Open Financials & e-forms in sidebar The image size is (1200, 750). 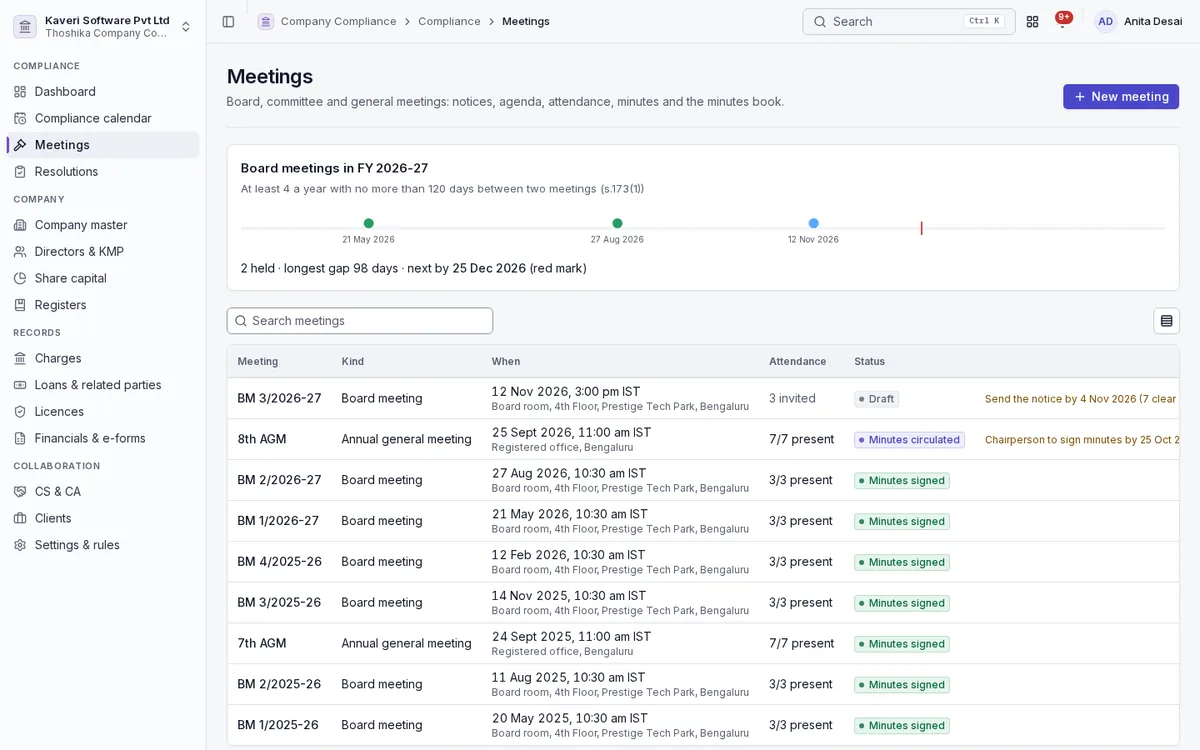(x=103, y=438)
